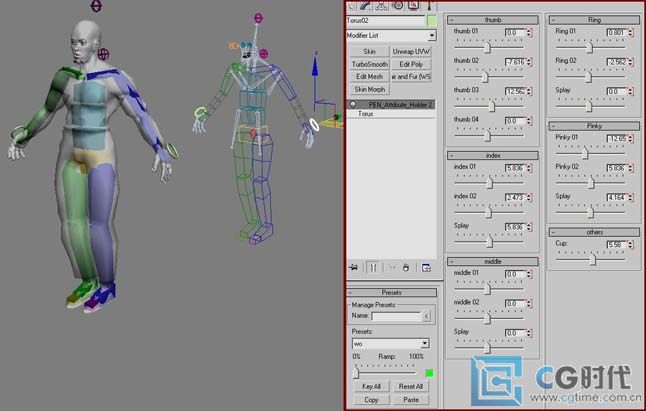Click the thumb 01 value field
Viewport: 646px width, 411px height.
click(x=515, y=33)
